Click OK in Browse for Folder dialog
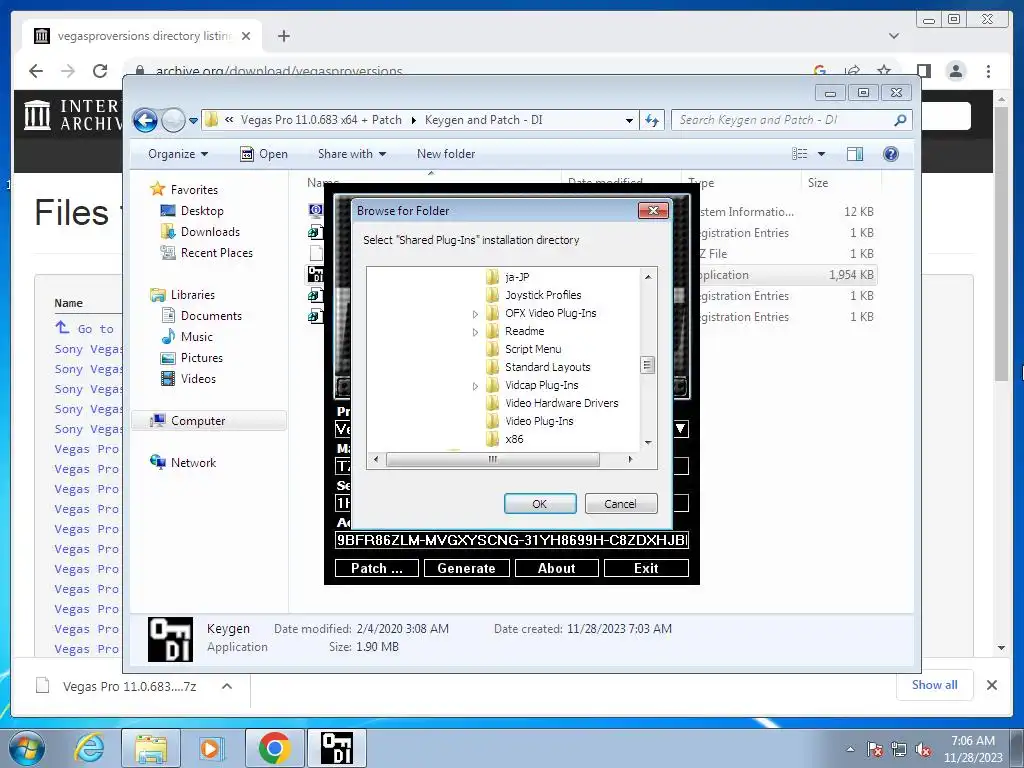This screenshot has width=1024, height=768. point(539,504)
